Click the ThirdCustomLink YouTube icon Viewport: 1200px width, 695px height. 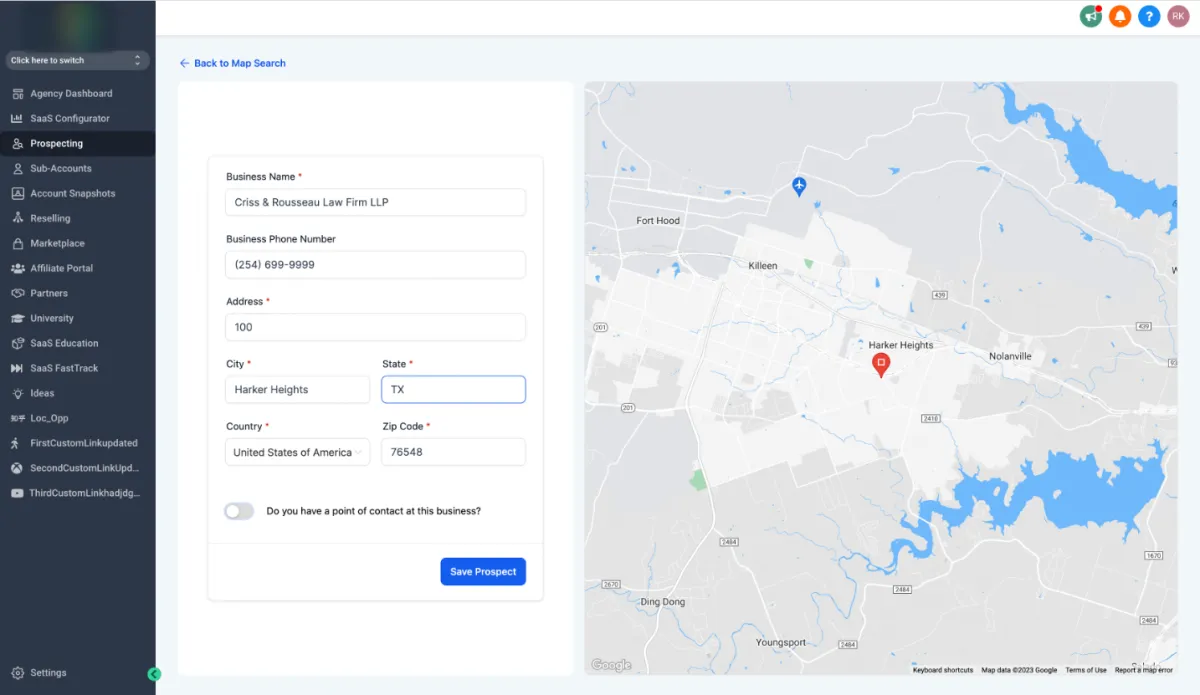[18, 493]
